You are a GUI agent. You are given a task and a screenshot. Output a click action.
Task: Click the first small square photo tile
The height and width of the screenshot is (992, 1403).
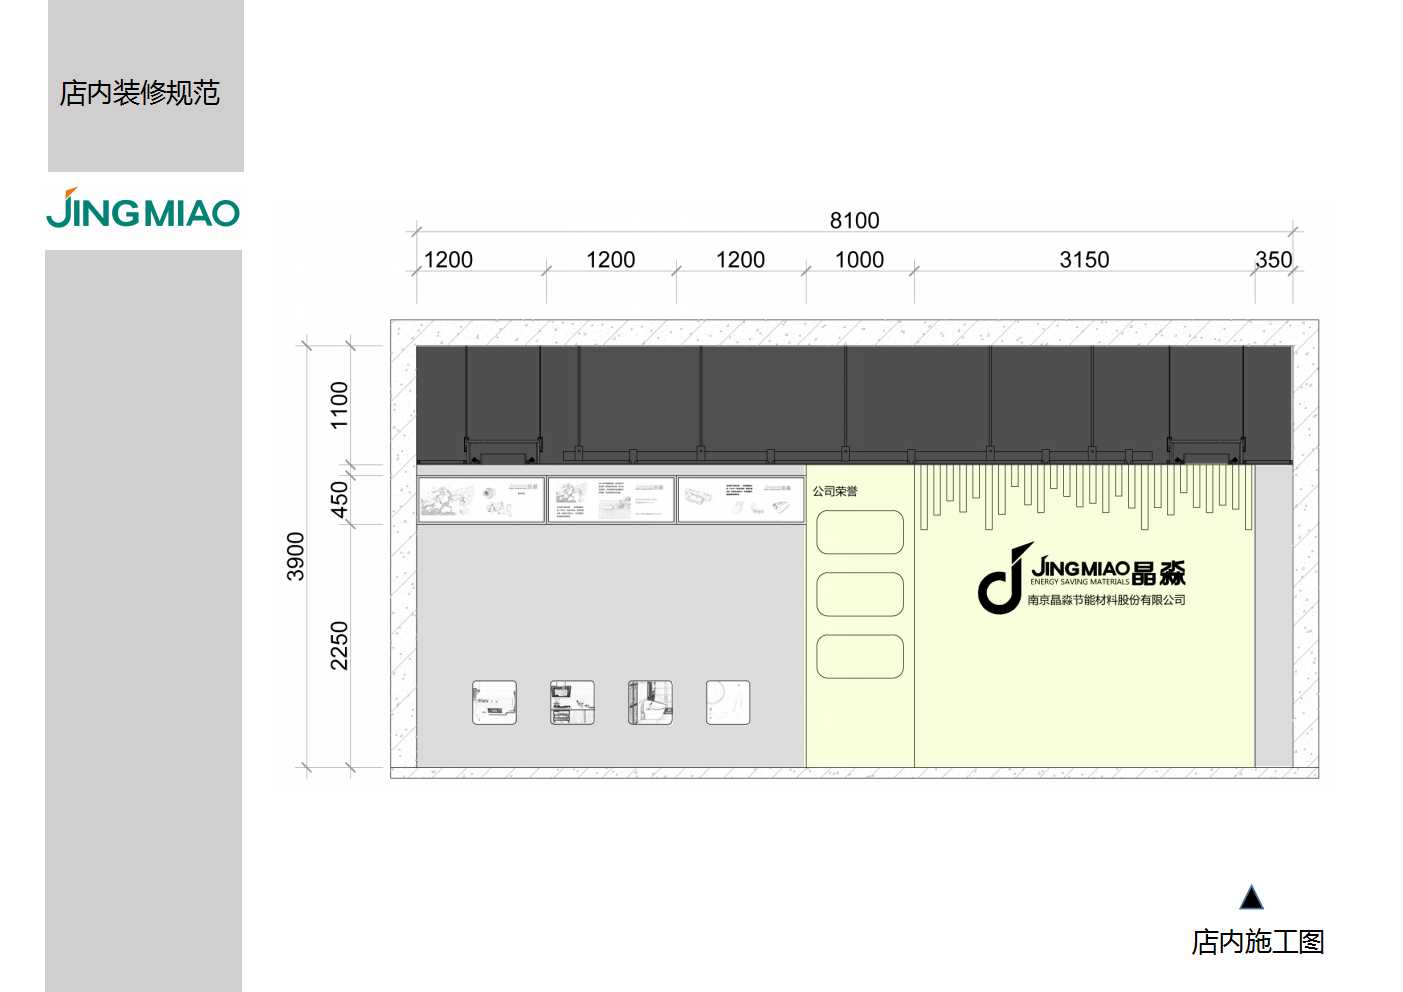click(494, 702)
